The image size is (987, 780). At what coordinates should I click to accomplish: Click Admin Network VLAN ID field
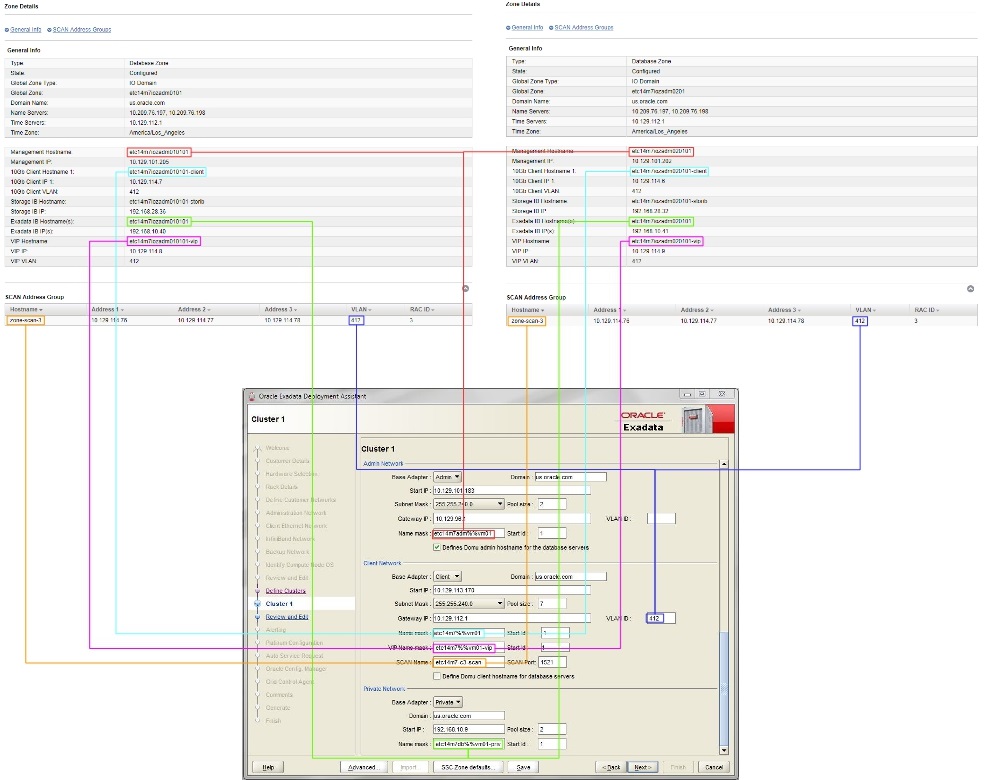click(x=661, y=519)
